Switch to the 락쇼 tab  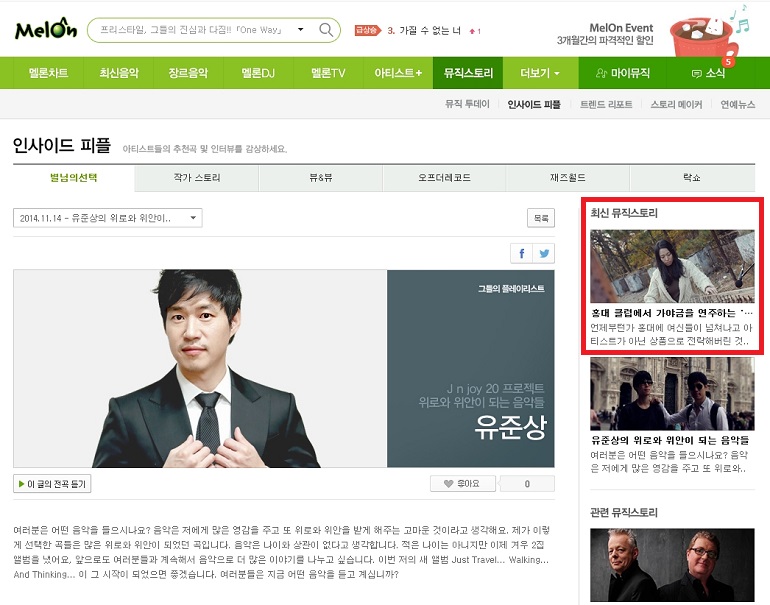pyautogui.click(x=692, y=178)
